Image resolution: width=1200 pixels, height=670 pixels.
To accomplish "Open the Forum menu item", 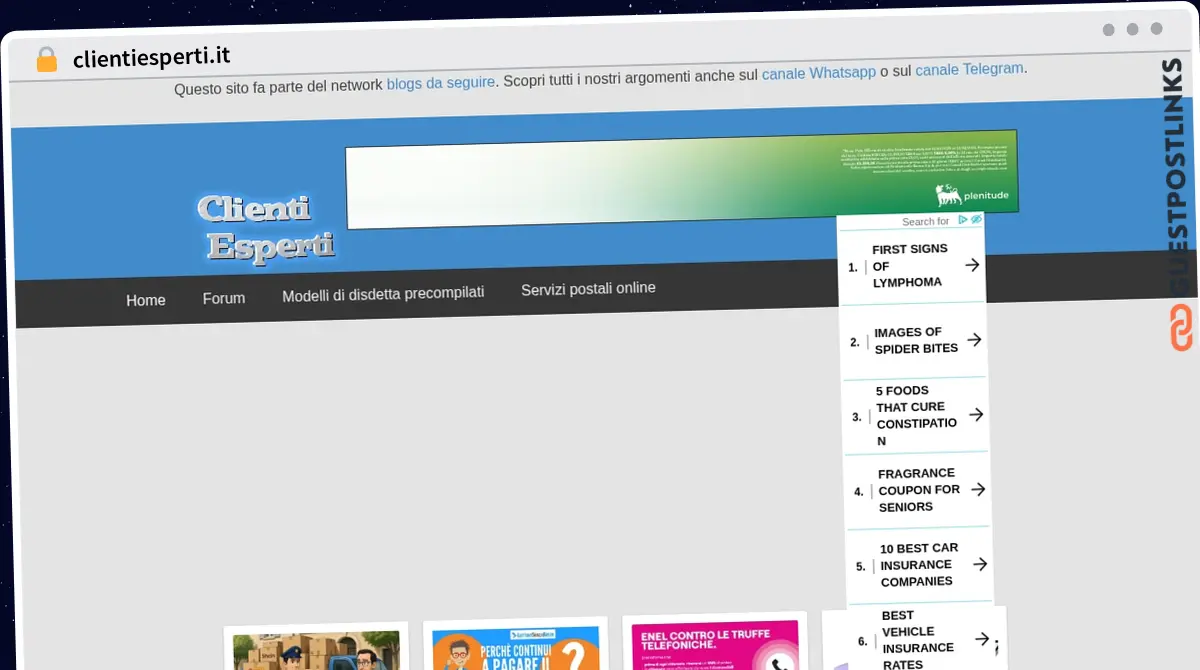I will [224, 298].
